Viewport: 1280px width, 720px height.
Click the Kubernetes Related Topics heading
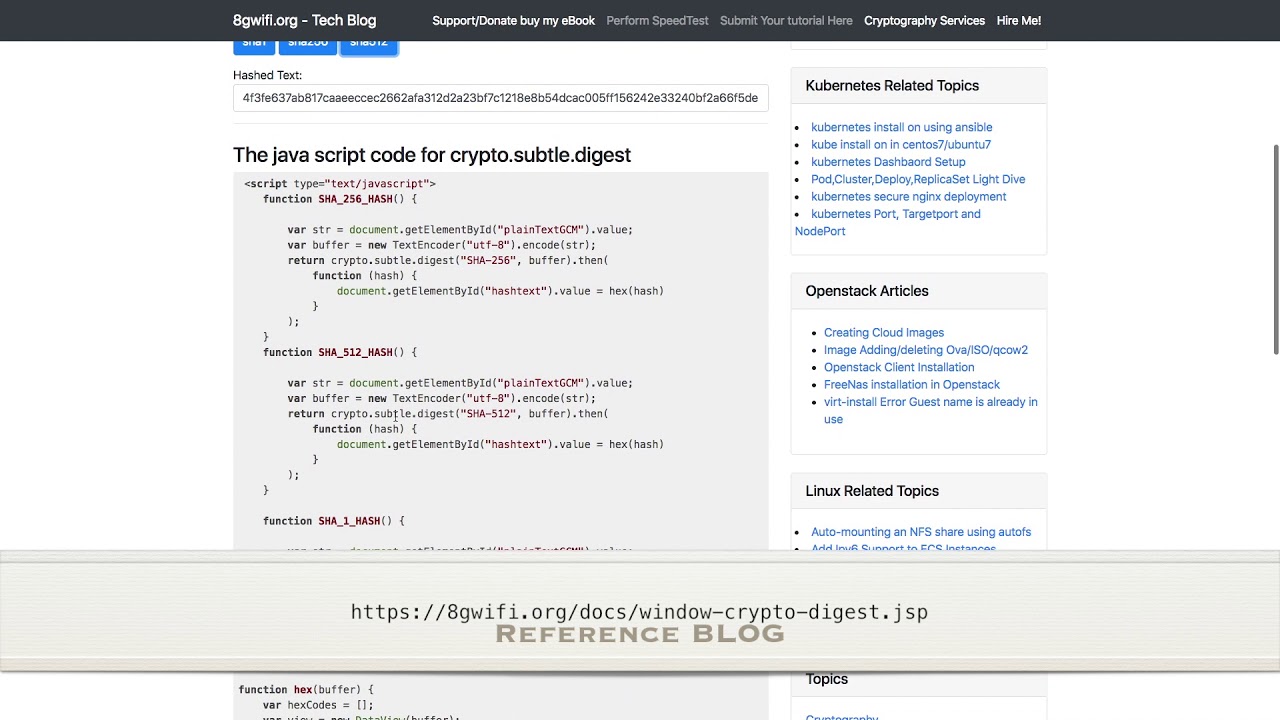892,86
